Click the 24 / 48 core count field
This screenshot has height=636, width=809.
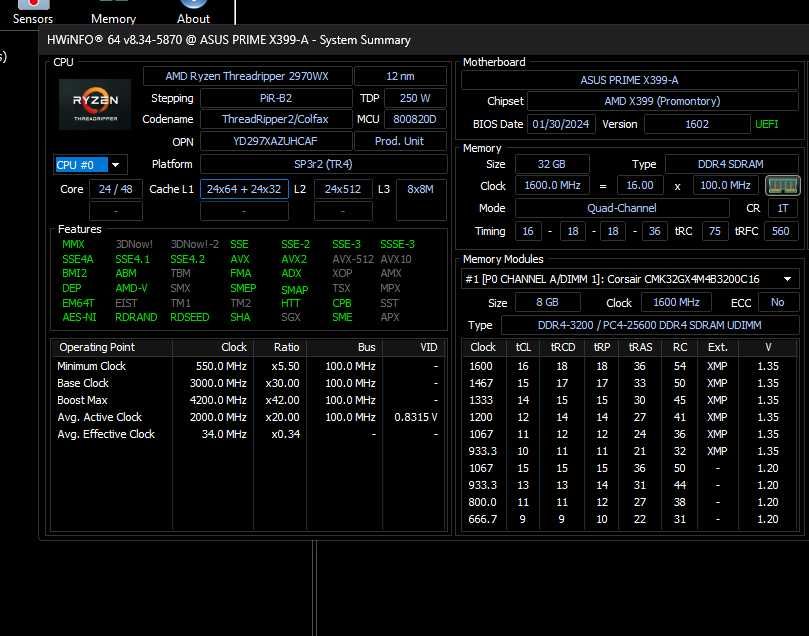click(116, 189)
